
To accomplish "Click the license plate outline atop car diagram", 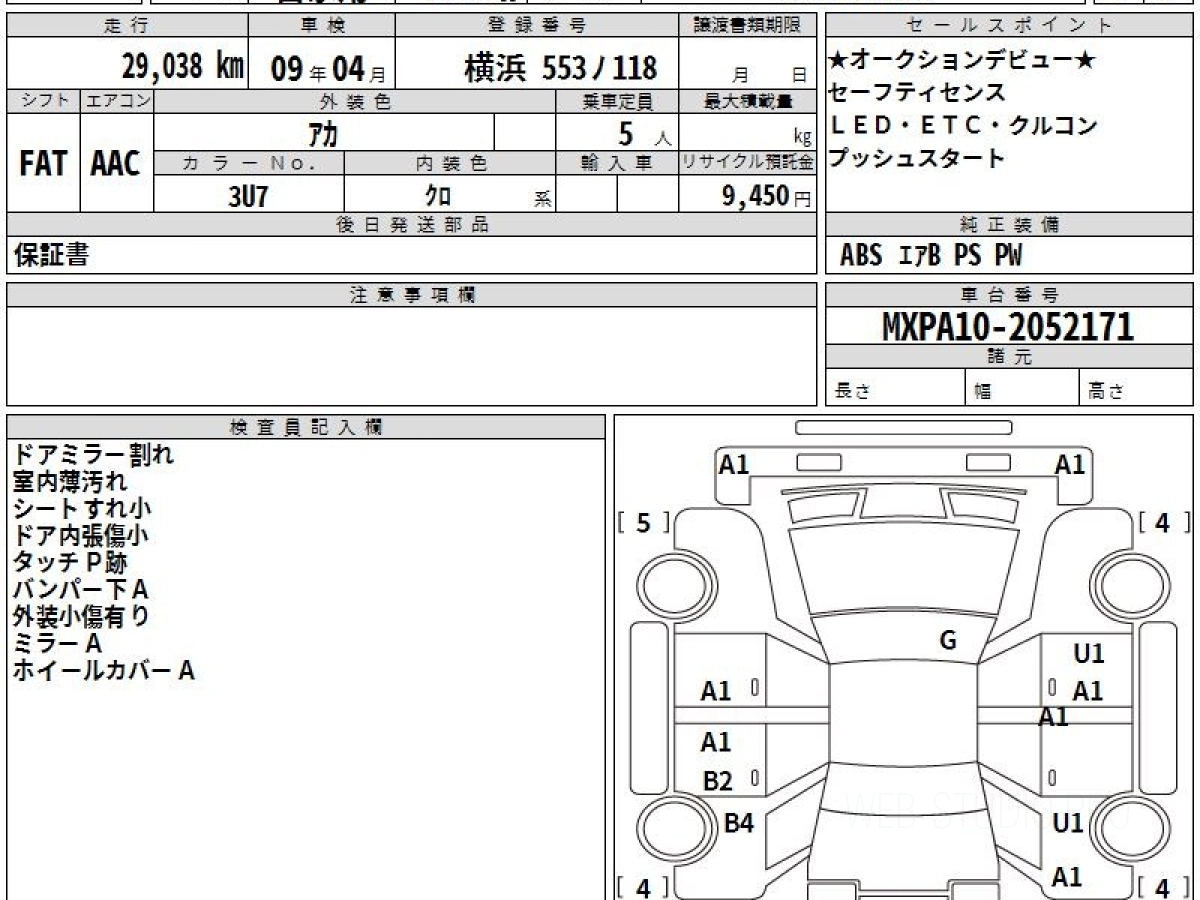I will [903, 428].
